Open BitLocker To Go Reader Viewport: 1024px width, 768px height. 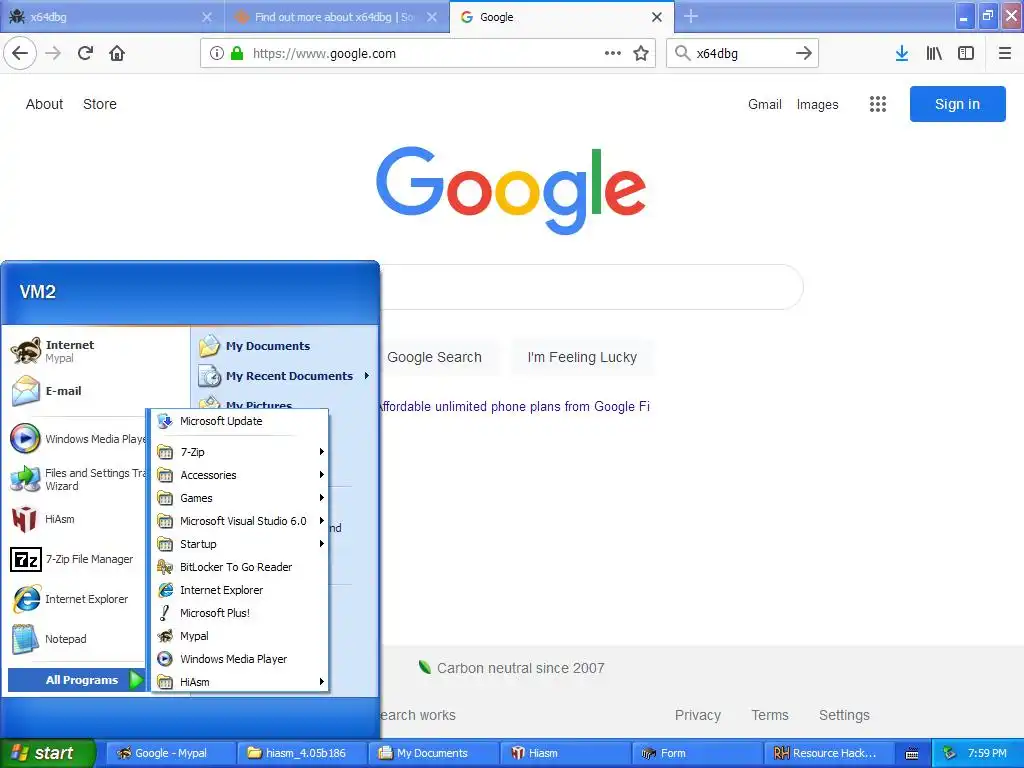[x=240, y=567]
